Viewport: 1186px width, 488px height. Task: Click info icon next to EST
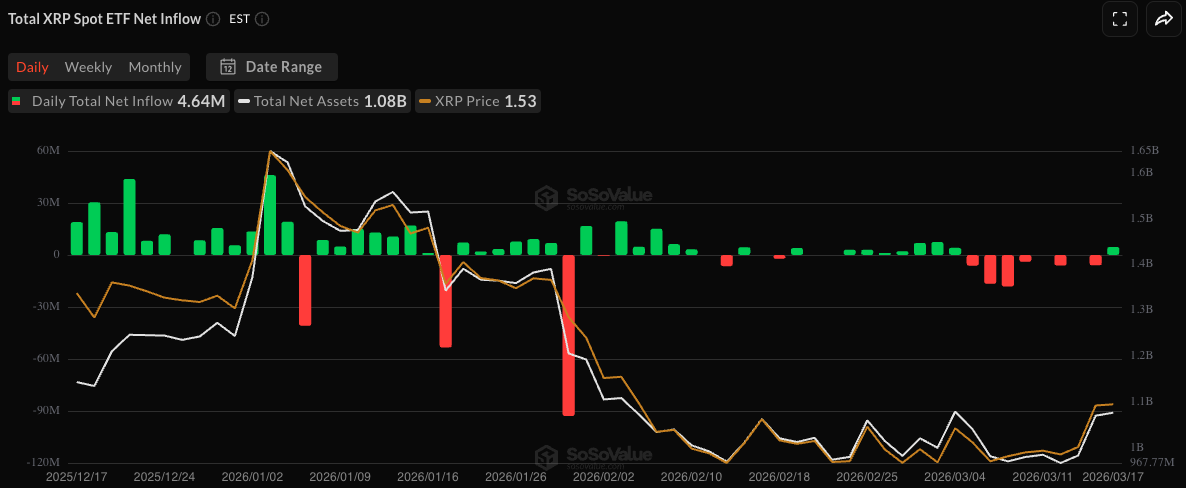tap(262, 19)
